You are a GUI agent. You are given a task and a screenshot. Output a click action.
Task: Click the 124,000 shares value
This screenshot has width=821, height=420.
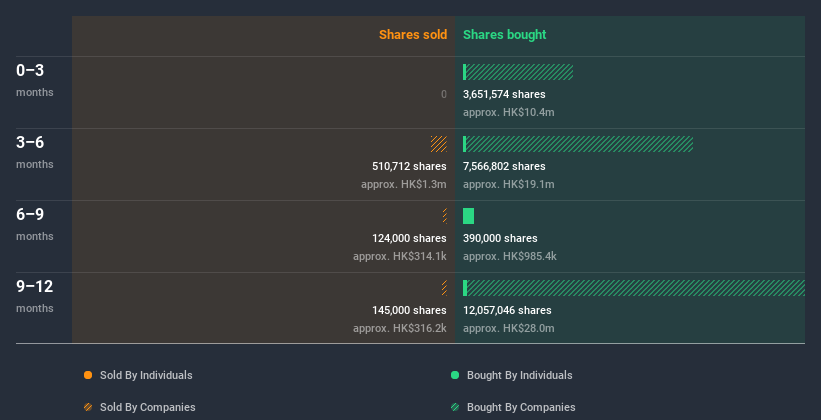409,238
